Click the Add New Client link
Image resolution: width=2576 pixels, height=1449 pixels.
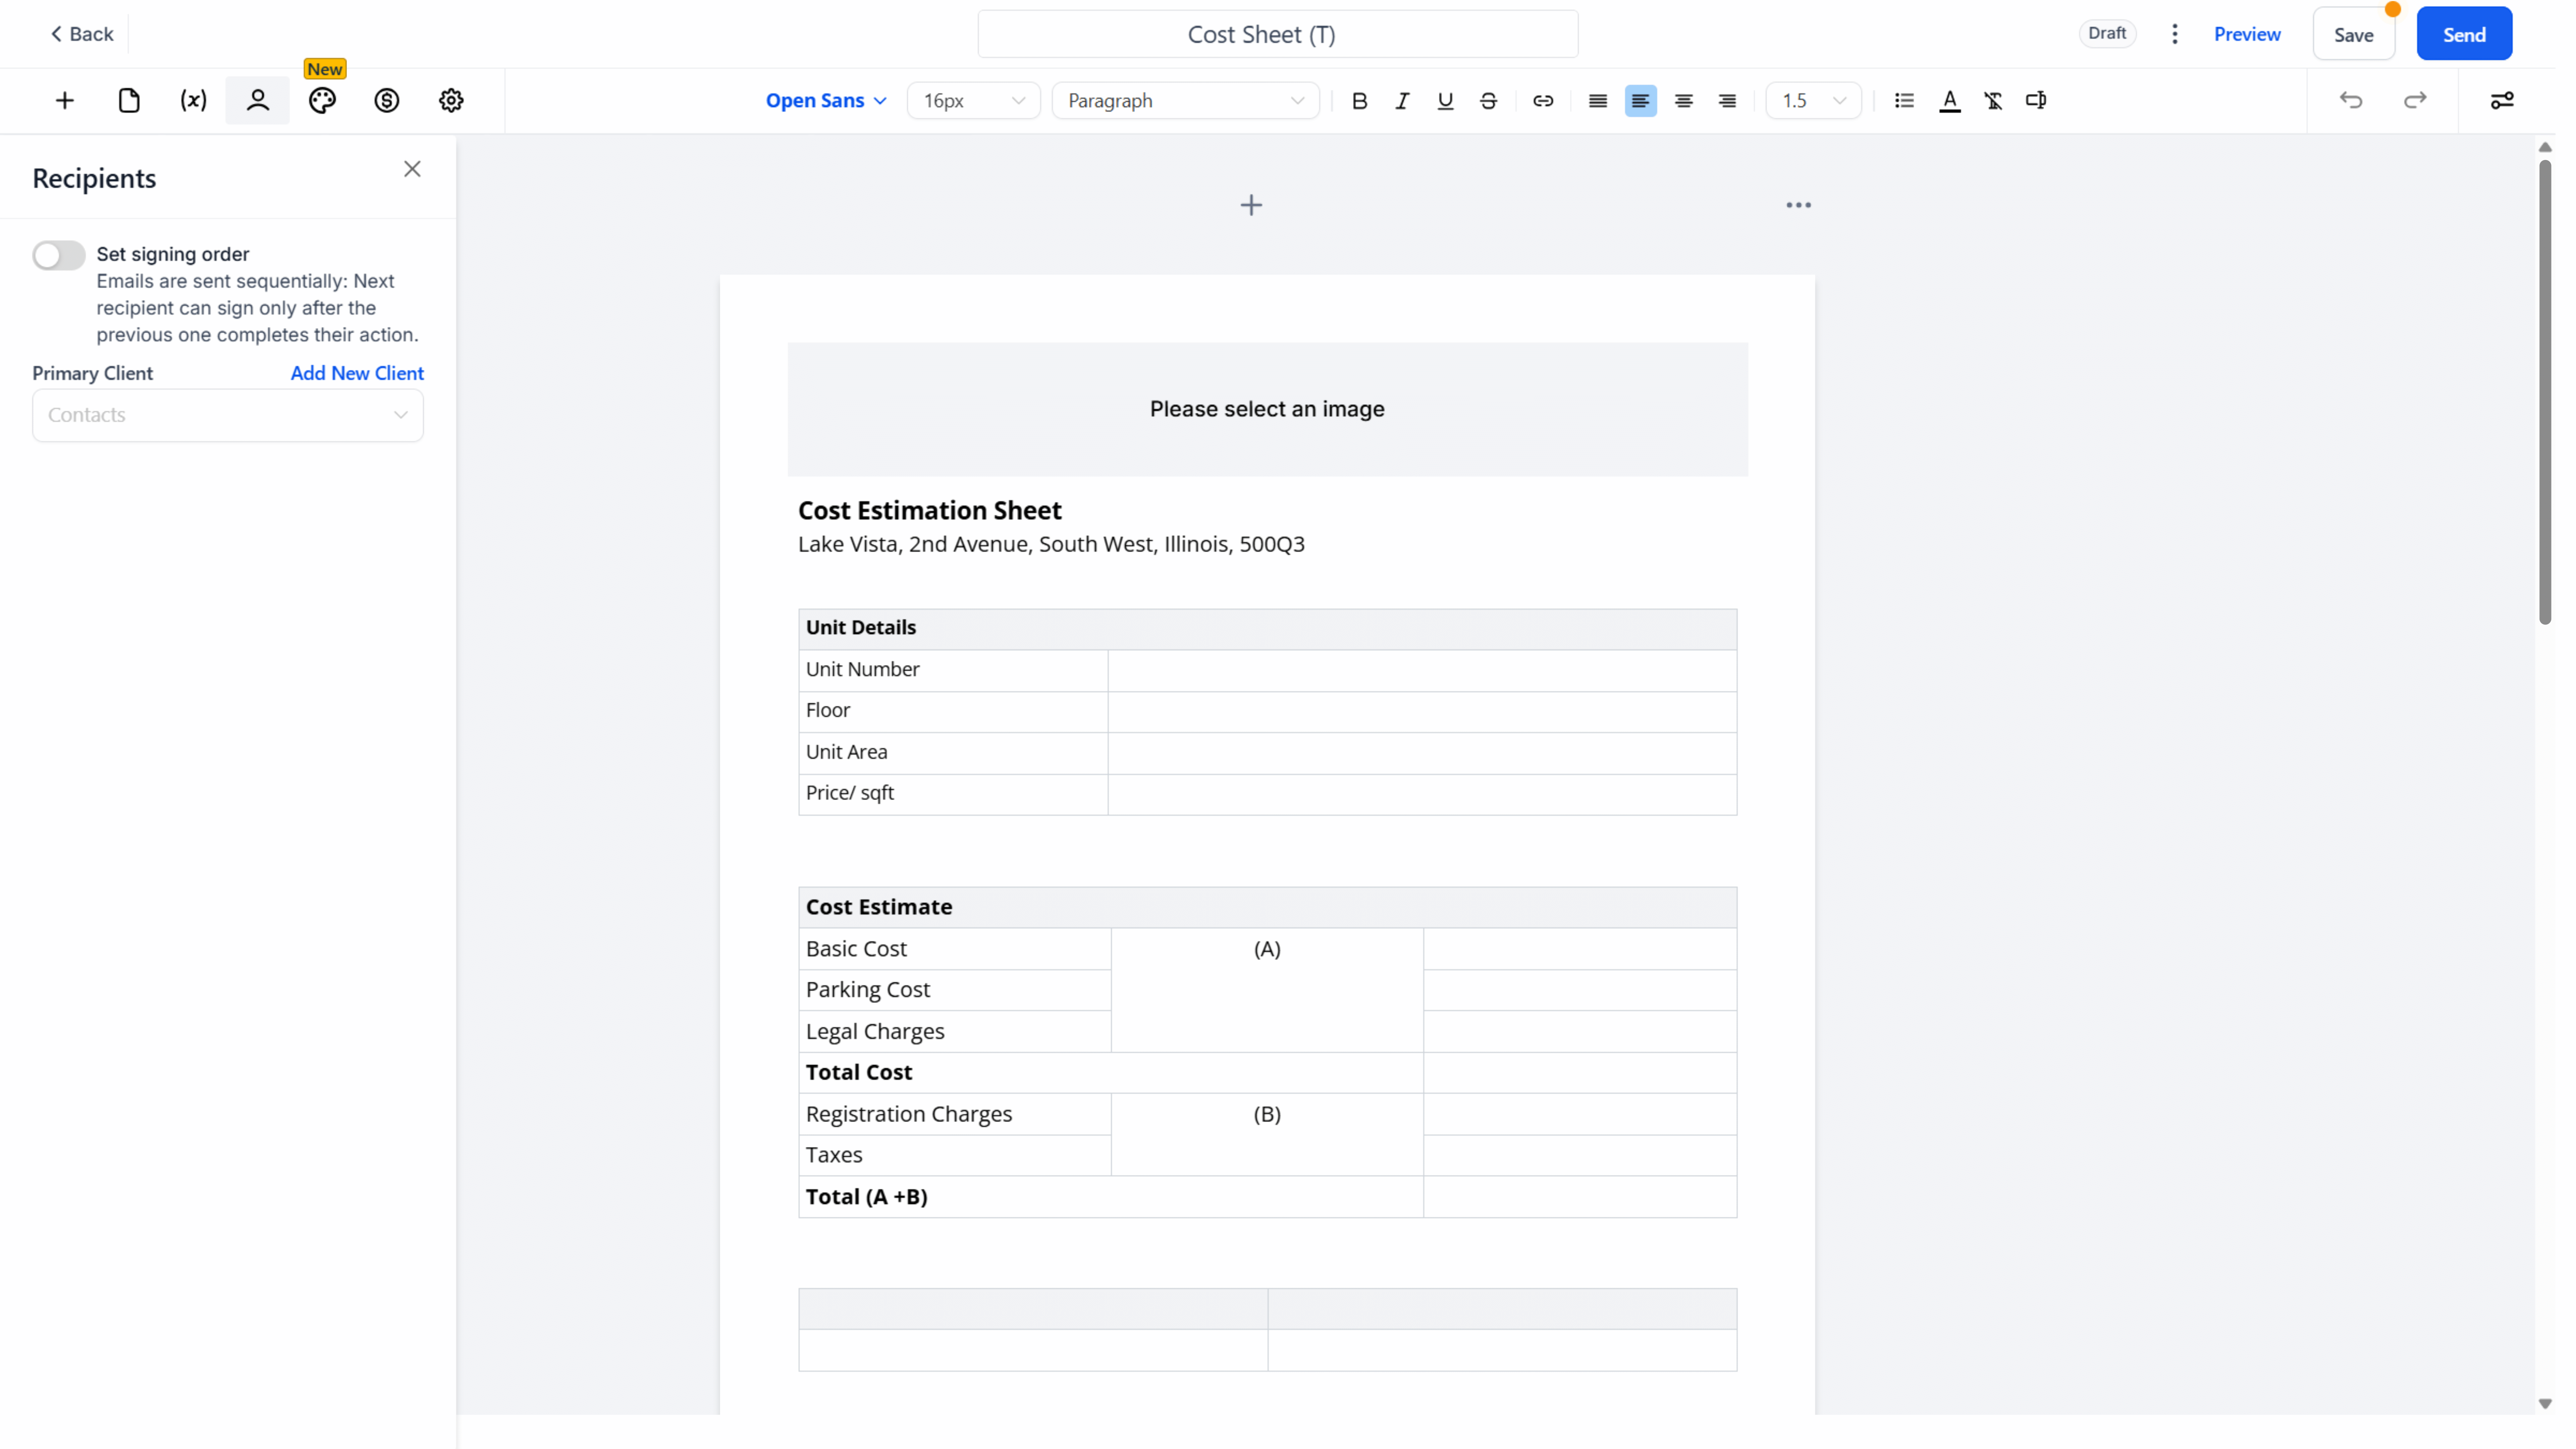coord(357,373)
